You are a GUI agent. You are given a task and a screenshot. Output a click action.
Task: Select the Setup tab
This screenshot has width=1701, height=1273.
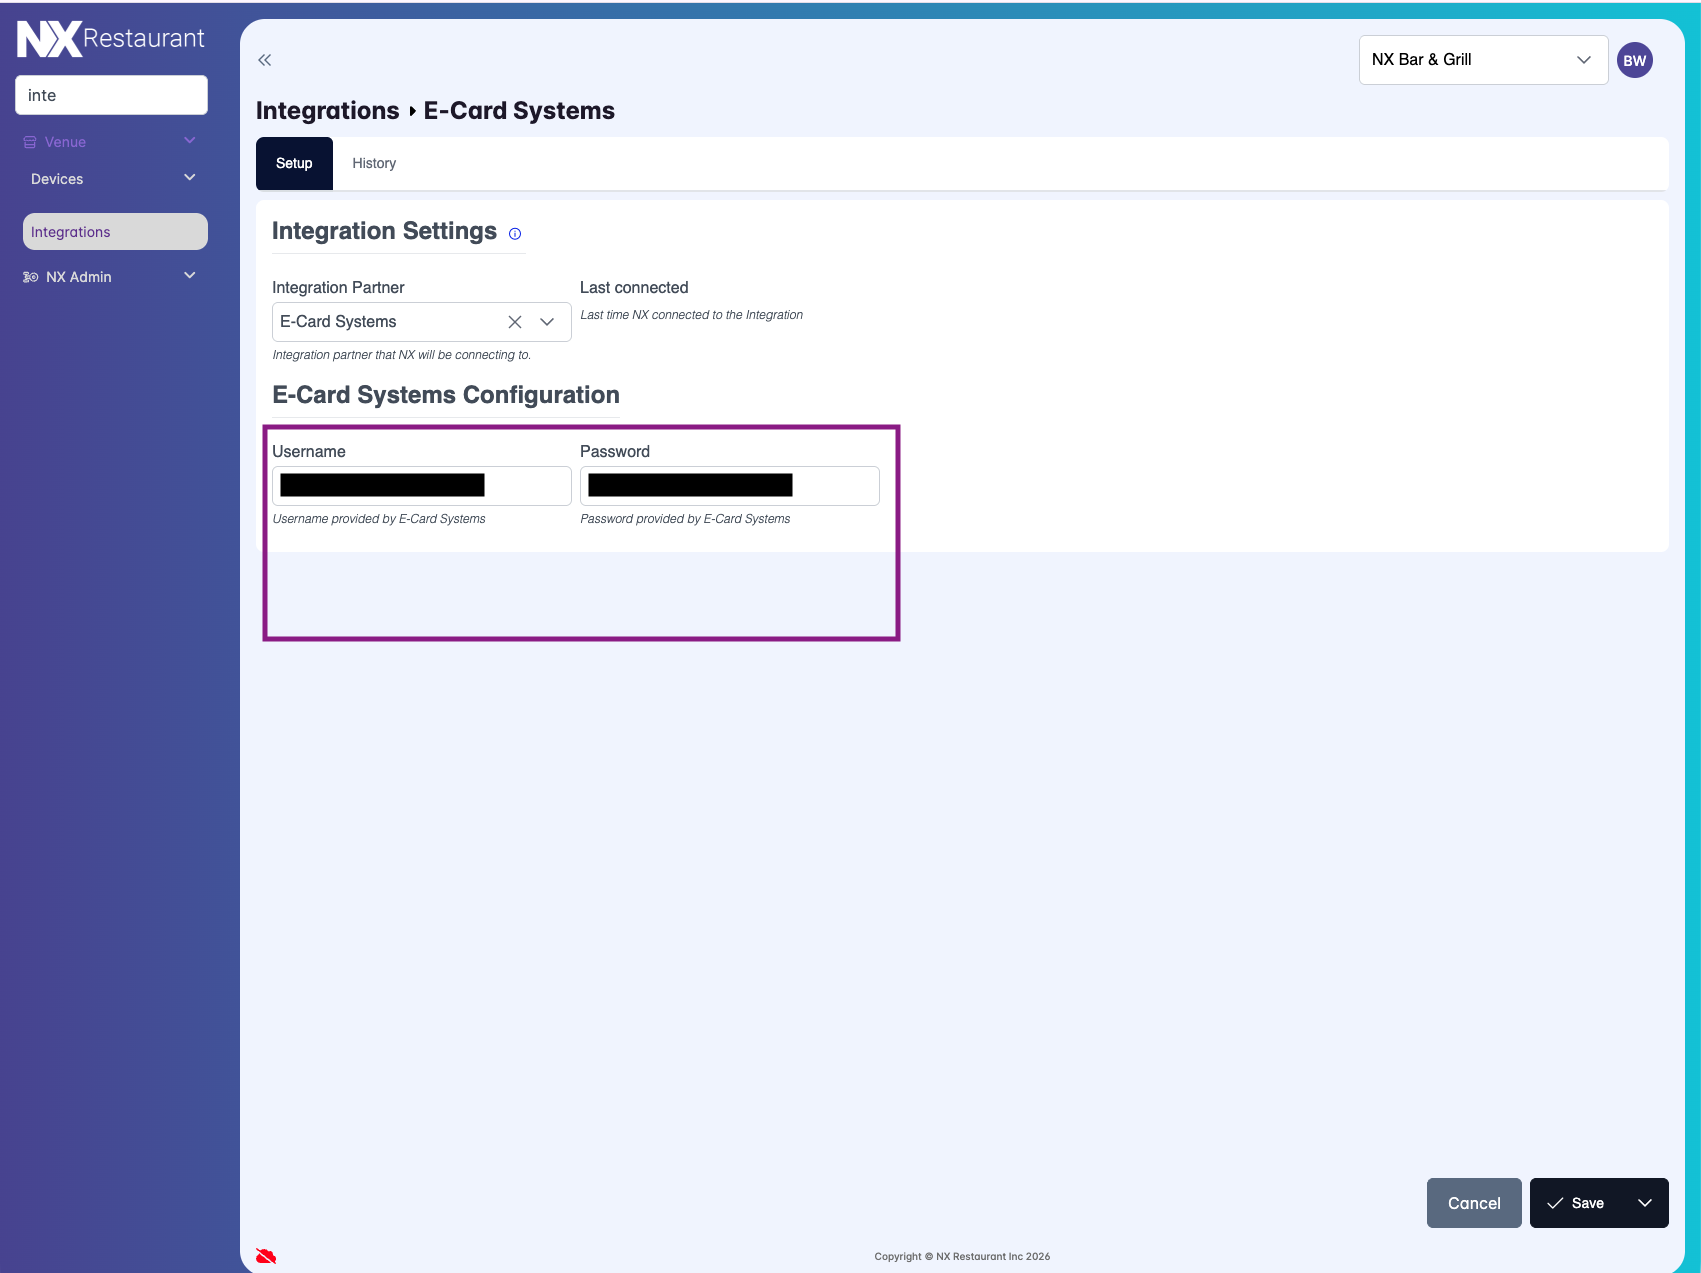(x=294, y=163)
